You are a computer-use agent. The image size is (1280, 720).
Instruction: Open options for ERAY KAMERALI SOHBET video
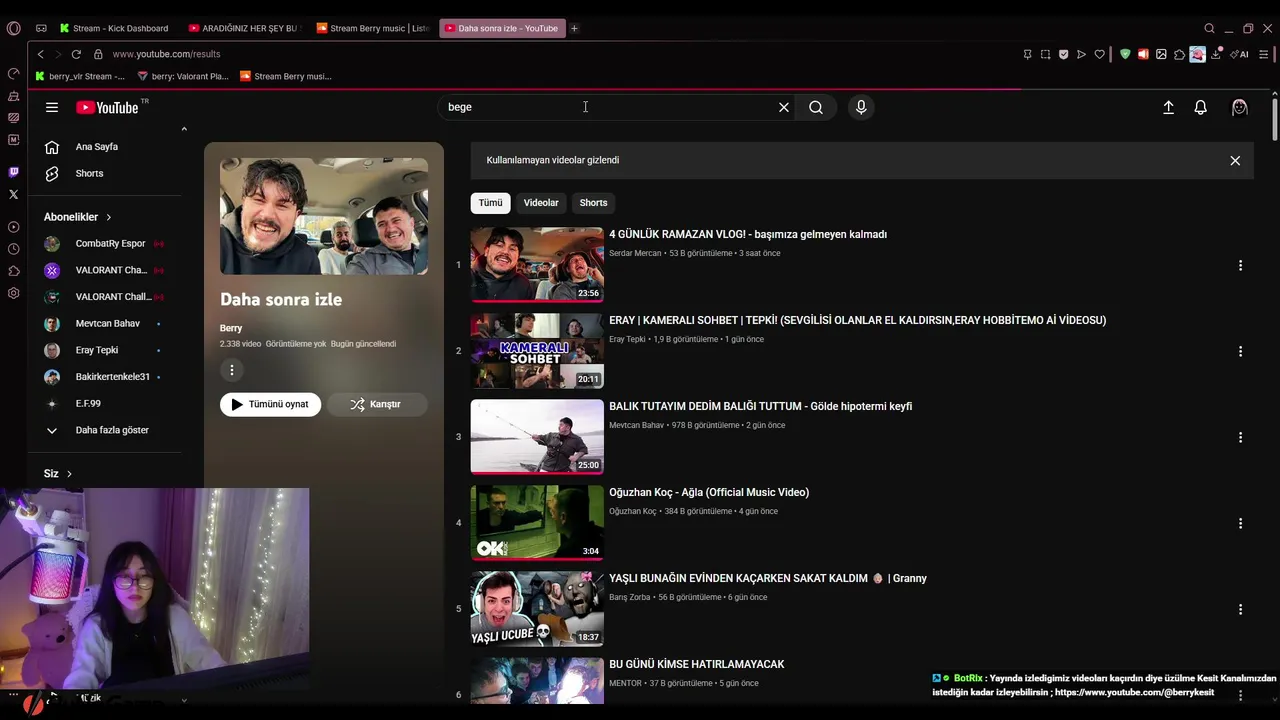1240,351
